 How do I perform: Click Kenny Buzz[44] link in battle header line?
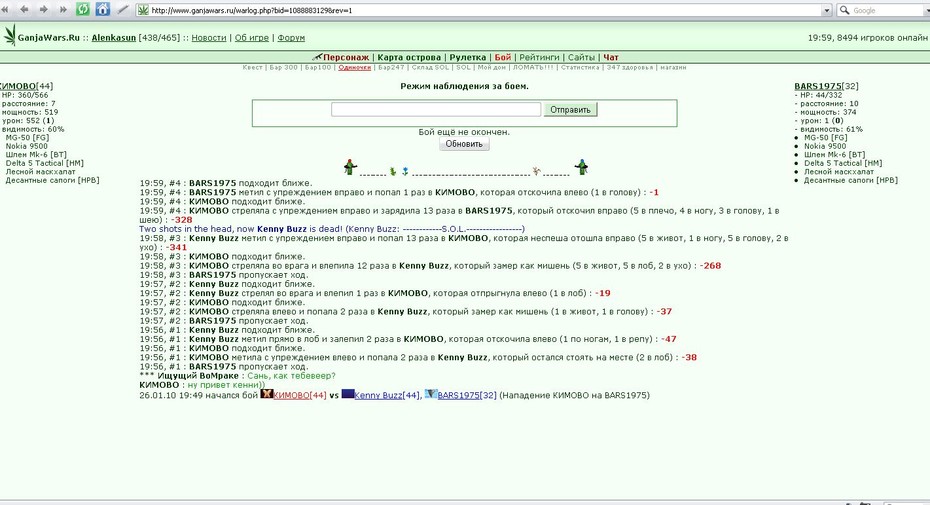pyautogui.click(x=388, y=395)
